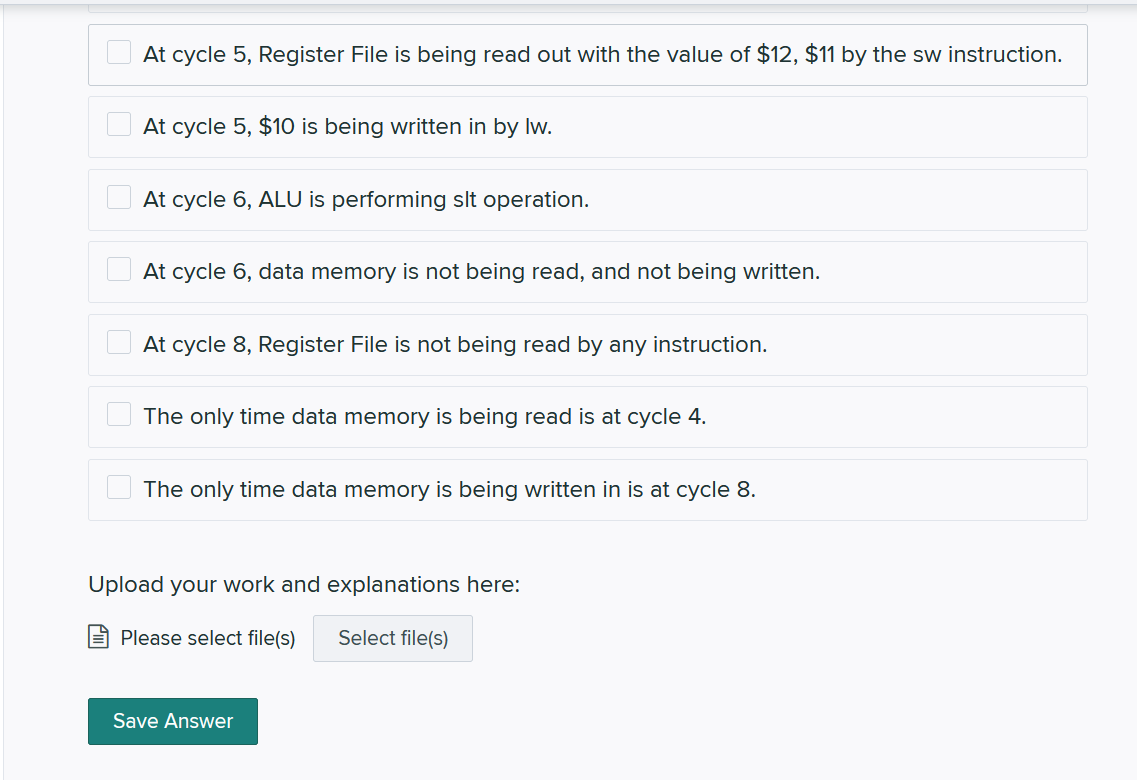Click the document icon beside Please select file(s)
This screenshot has width=1137, height=780.
[98, 636]
